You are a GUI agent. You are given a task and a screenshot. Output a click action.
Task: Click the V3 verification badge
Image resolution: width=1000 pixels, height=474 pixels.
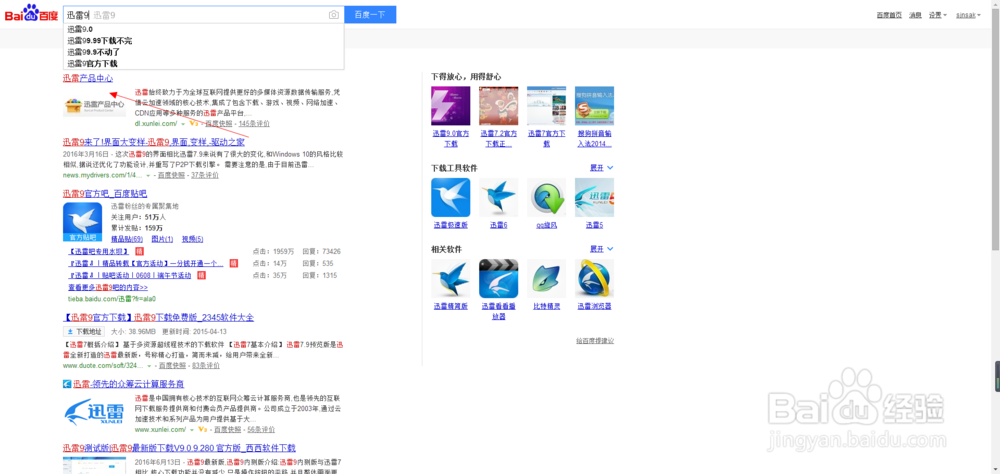193,123
